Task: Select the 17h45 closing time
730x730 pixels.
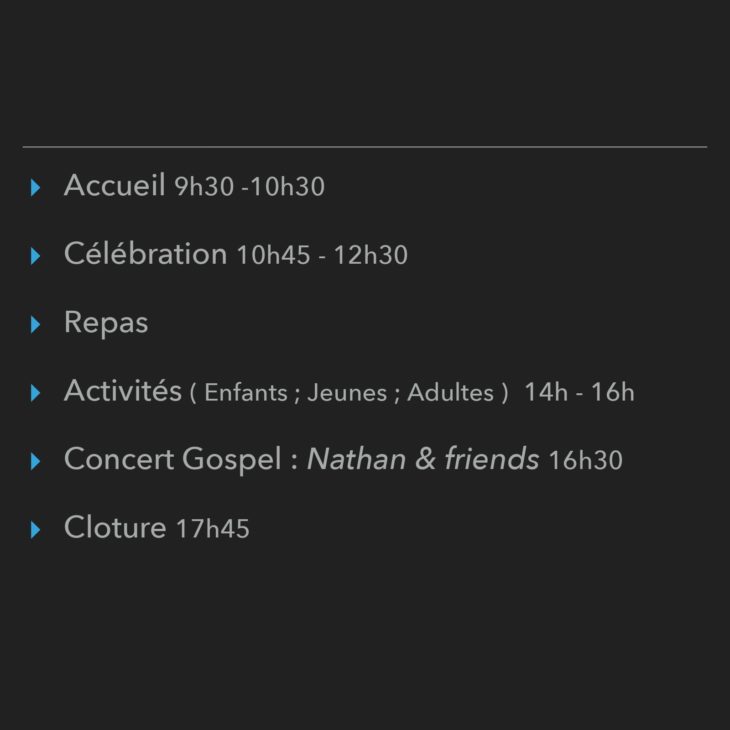Action: coord(213,529)
